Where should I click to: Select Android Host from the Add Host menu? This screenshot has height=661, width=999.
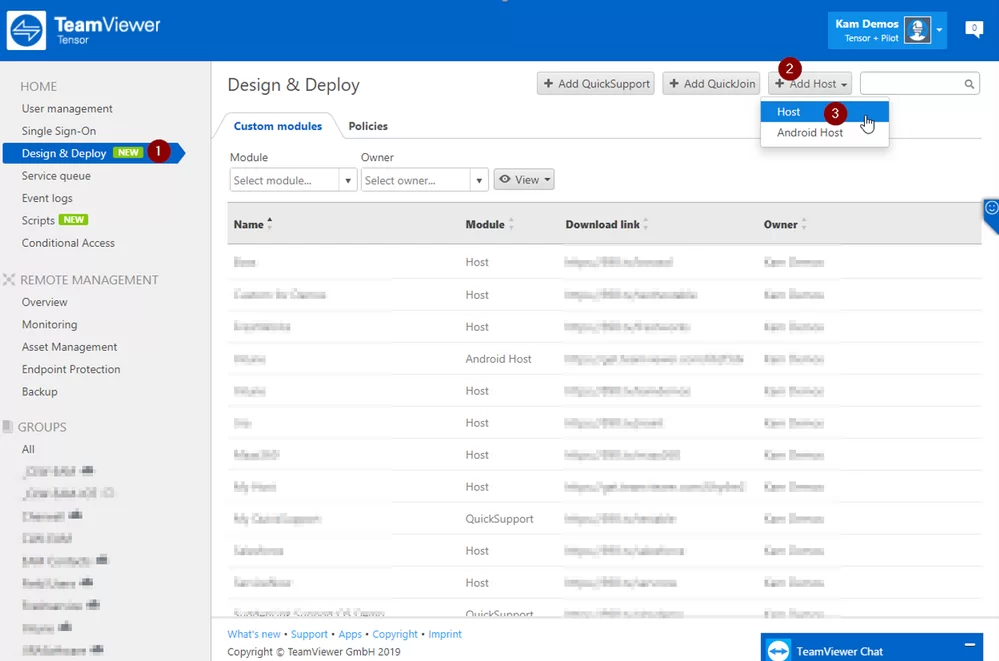pyautogui.click(x=808, y=132)
